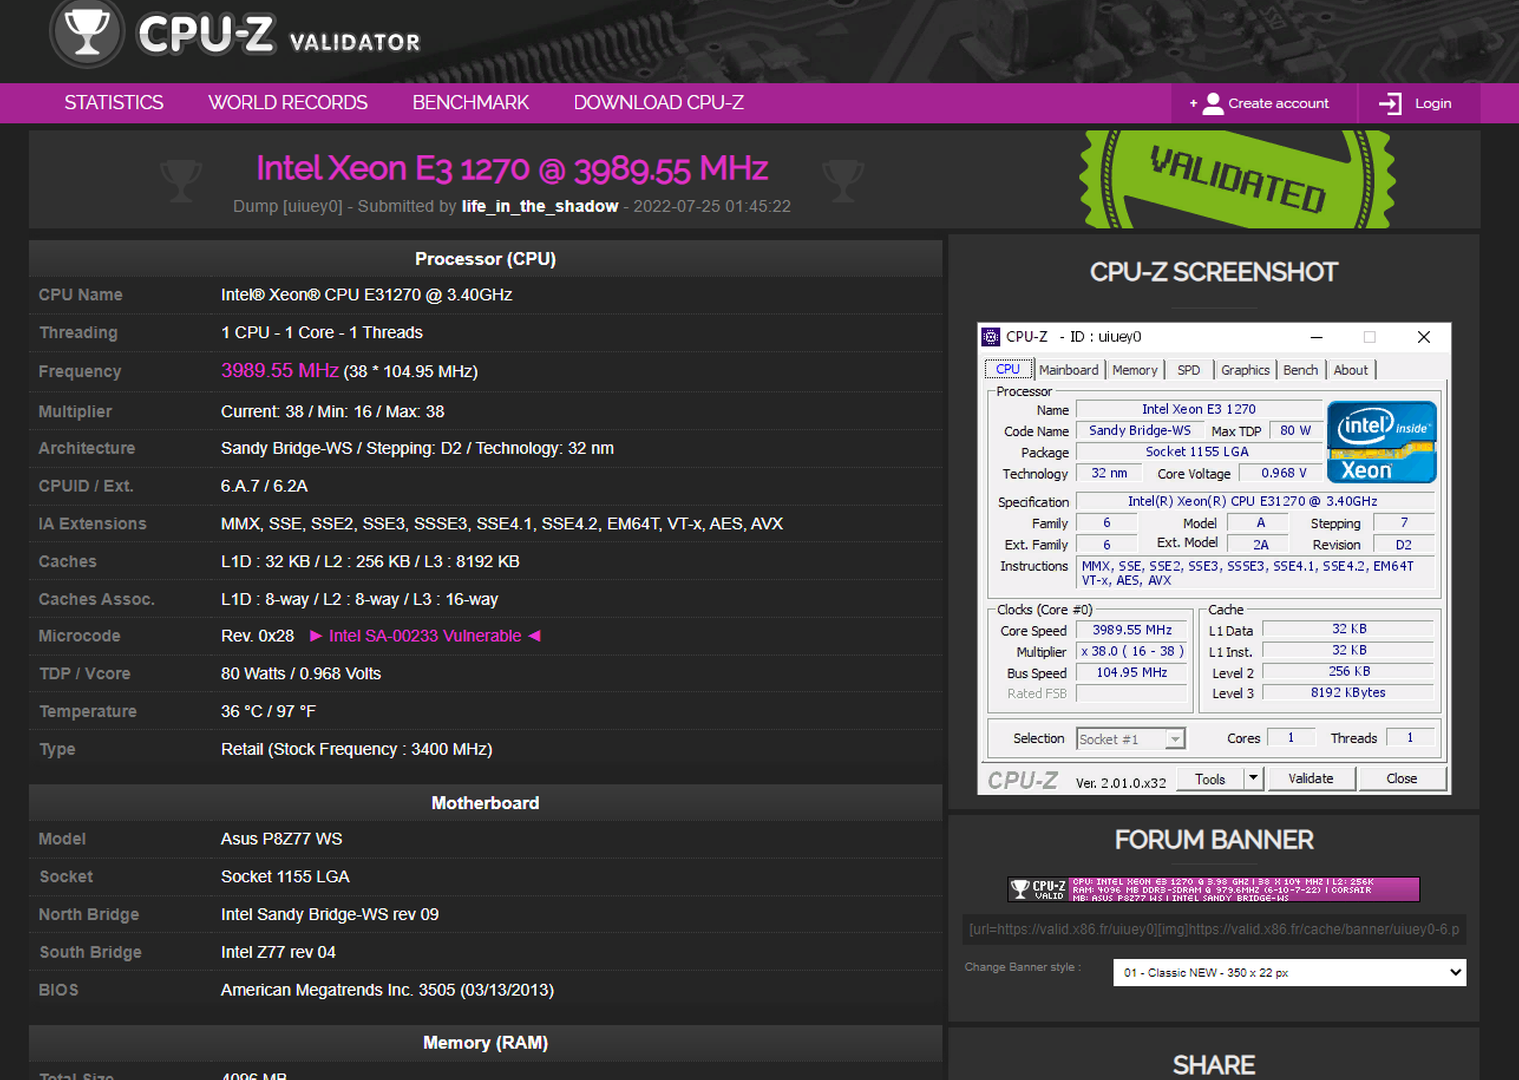Click the Intel Sandy Bridge-WS rev 09 text
This screenshot has height=1080, width=1519.
(x=330, y=915)
